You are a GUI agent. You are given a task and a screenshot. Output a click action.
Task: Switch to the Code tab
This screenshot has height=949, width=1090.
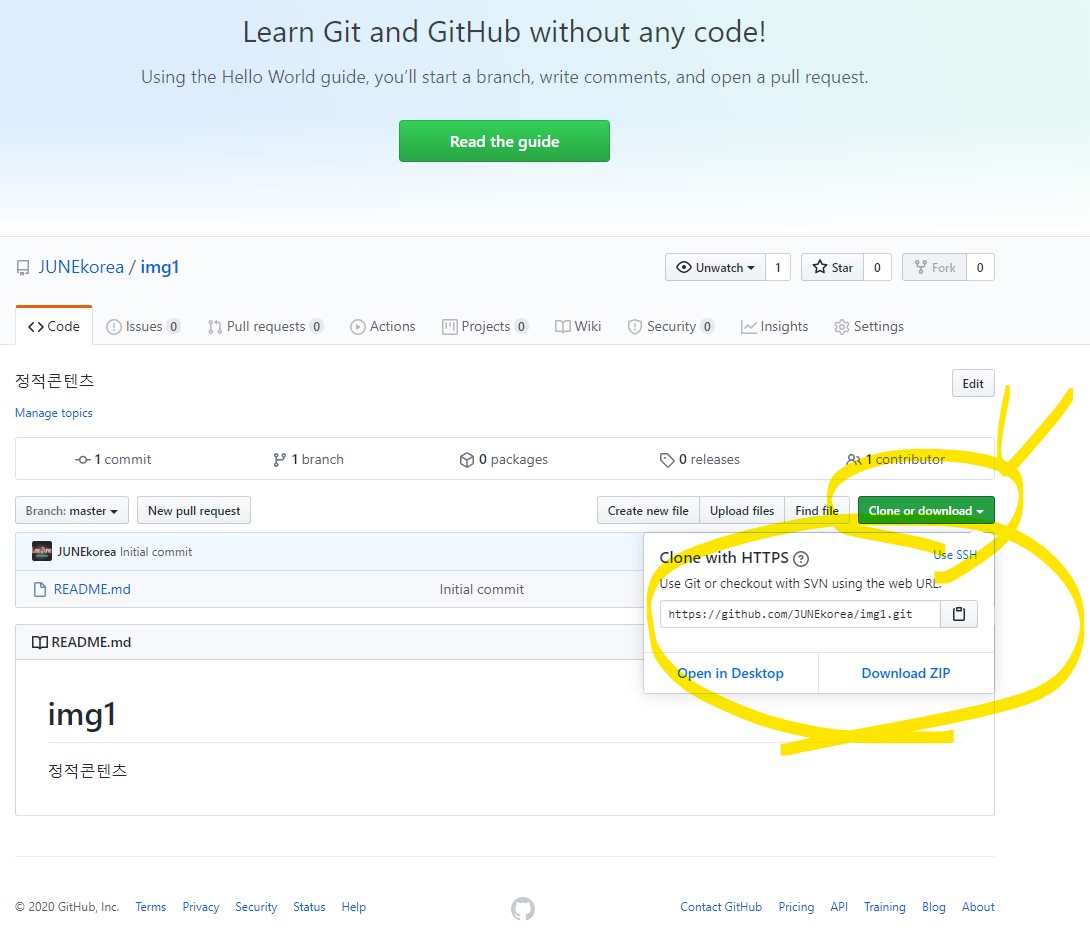click(54, 326)
